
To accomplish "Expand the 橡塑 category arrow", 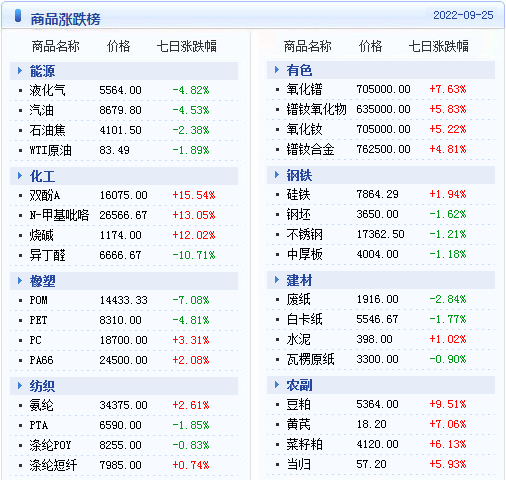I will pyautogui.click(x=20, y=281).
